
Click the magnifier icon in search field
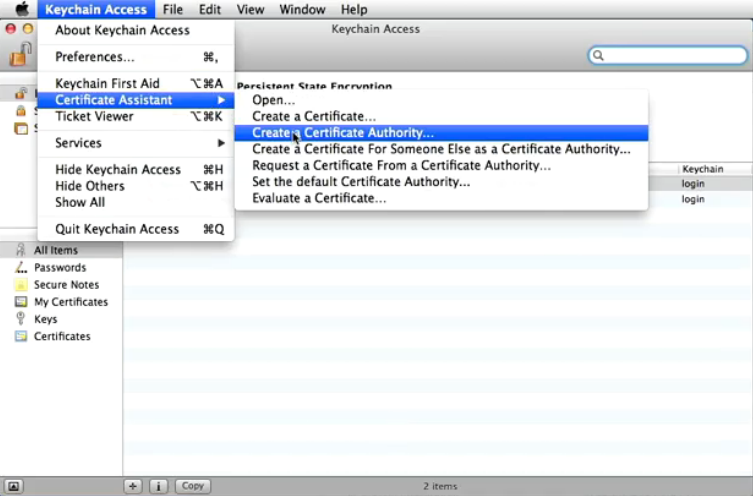click(598, 55)
